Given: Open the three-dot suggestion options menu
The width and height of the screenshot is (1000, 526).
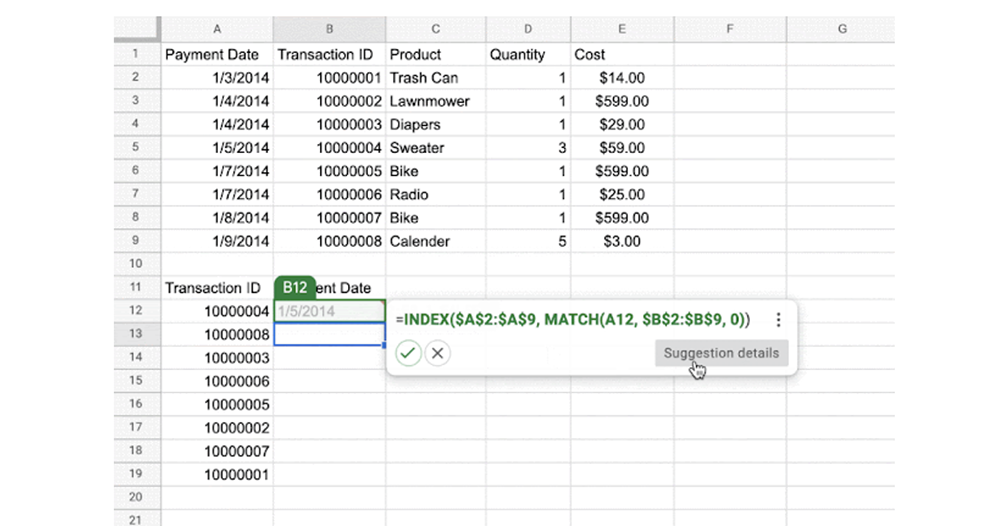Looking at the screenshot, I should point(778,319).
